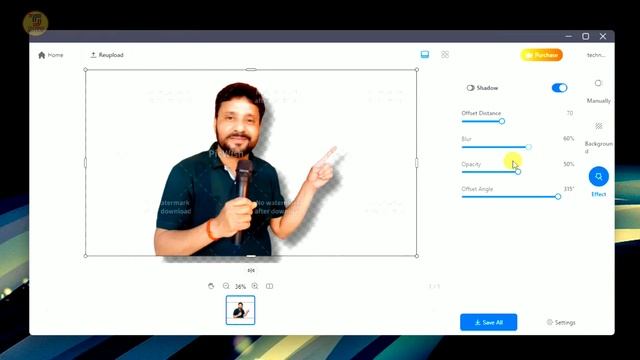Open the Background tab

click(598, 138)
